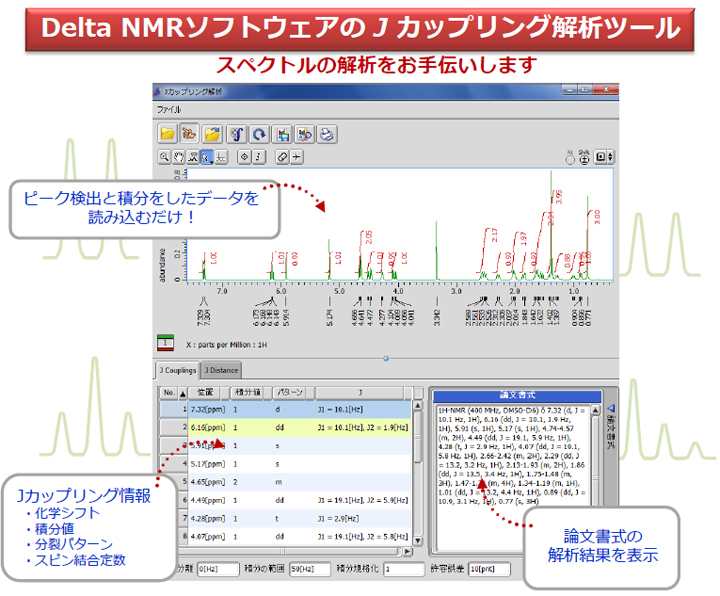The image size is (720, 596).
Task: Open the ファイル menu
Action: 169,109
